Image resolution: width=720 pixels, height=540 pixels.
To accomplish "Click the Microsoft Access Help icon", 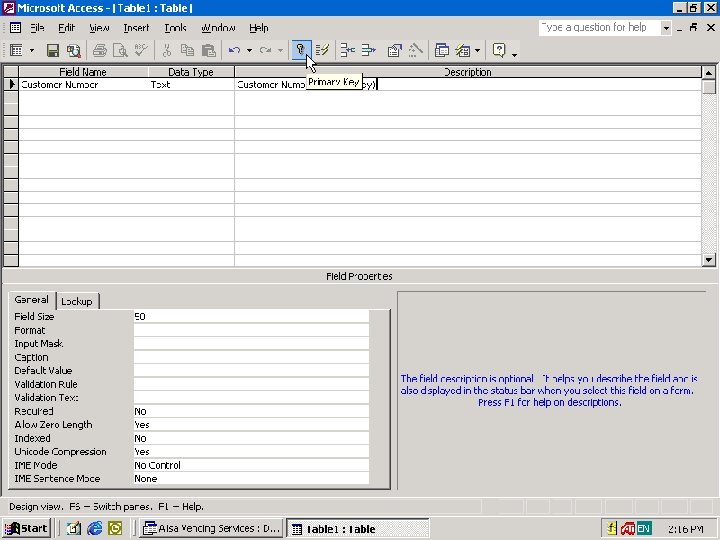I will [499, 50].
